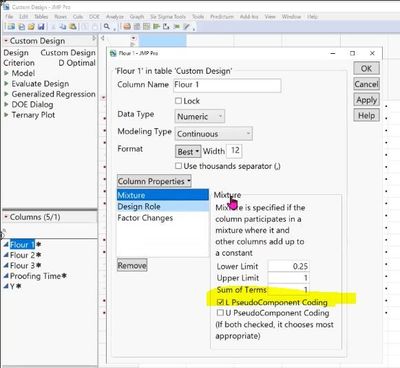Screen dimensions: 400x368
Task: Open the Modeling Type Continuous dropdown
Action: (x=214, y=134)
